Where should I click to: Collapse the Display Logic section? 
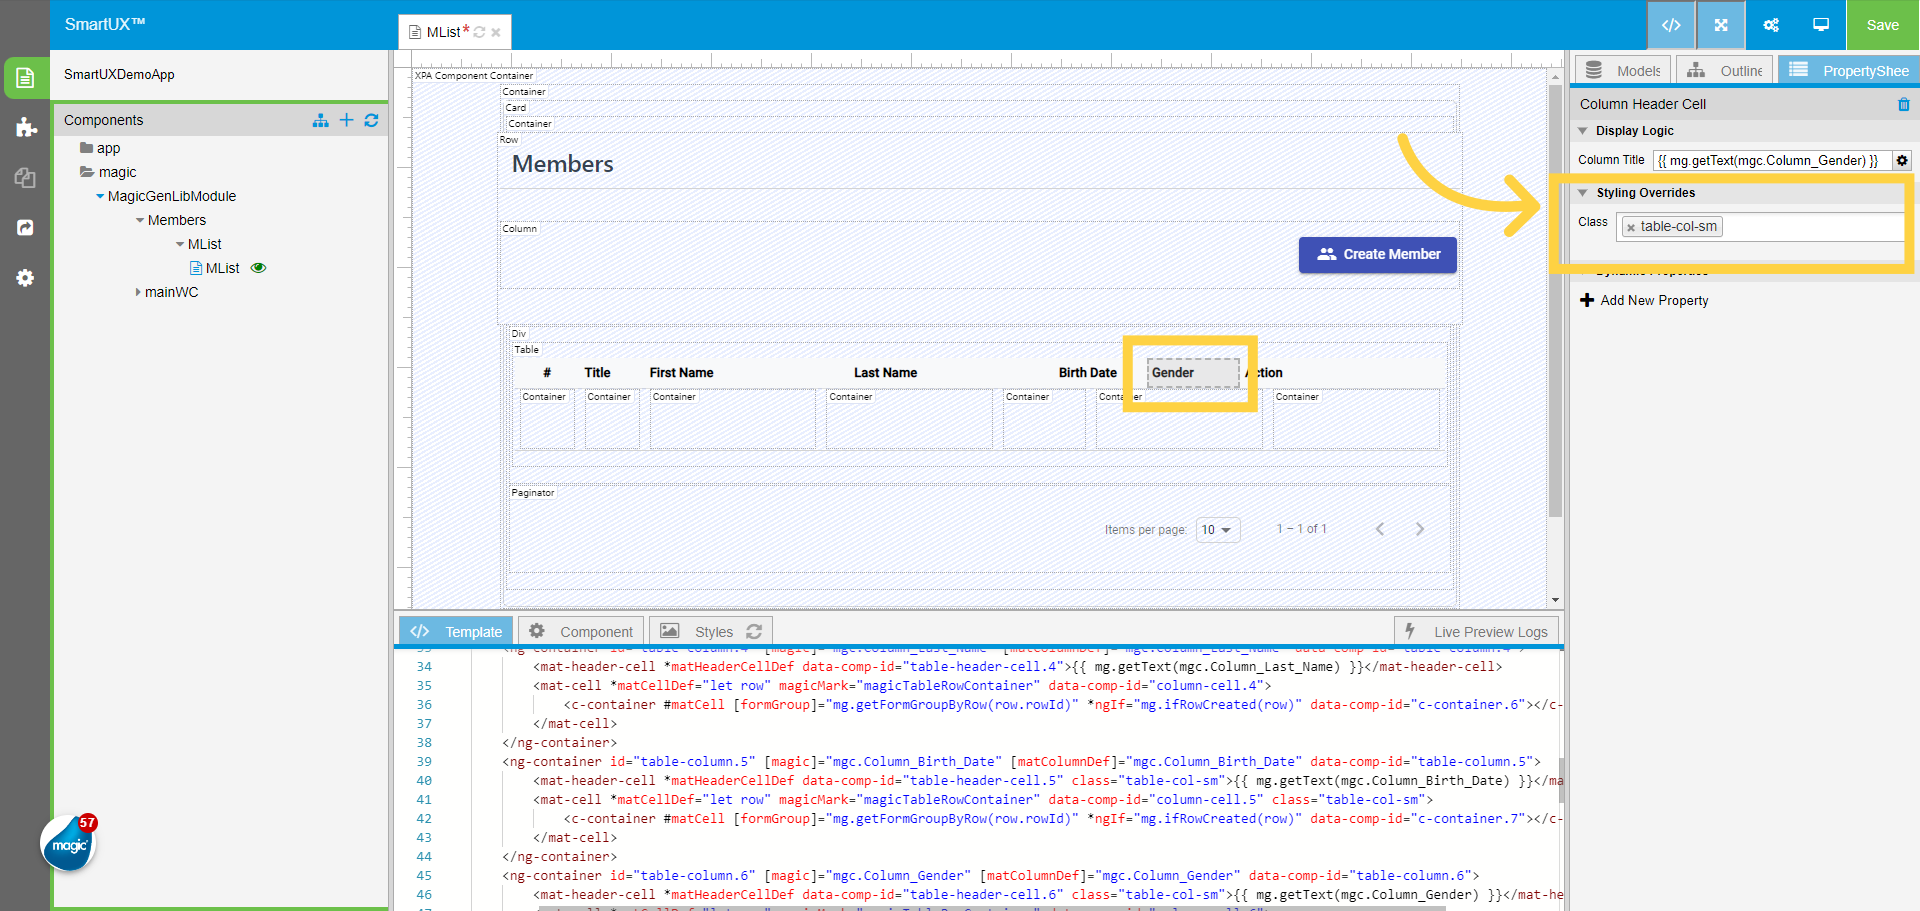(1583, 131)
